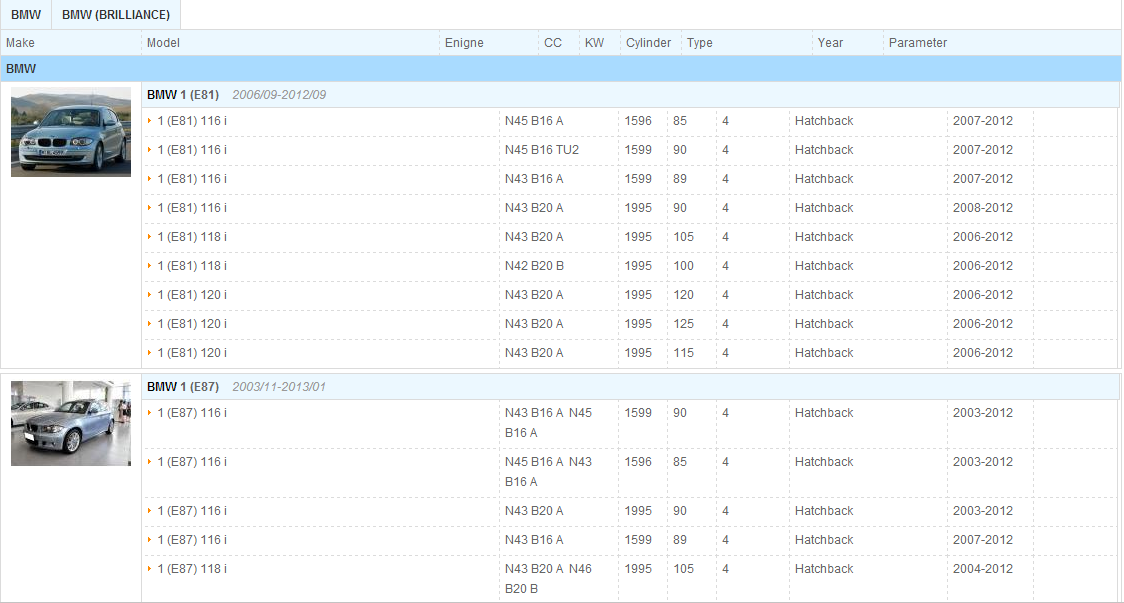1124x603 pixels.
Task: Click the Cylinder column header
Action: [648, 43]
